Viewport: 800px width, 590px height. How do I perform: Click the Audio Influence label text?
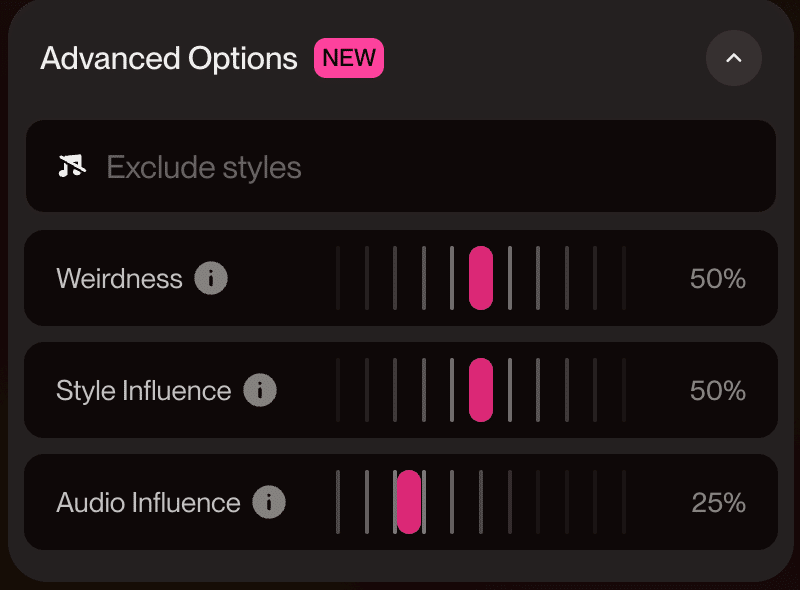tap(148, 502)
